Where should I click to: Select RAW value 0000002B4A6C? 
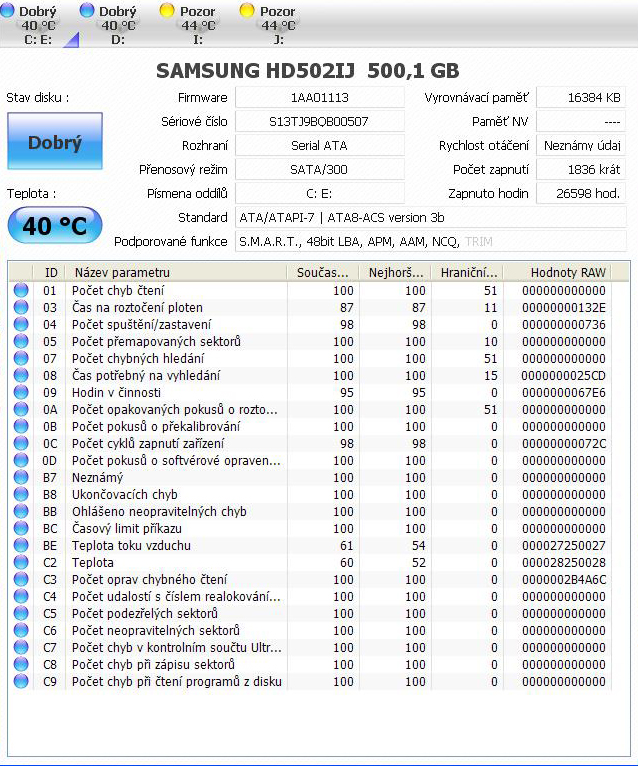pos(564,579)
